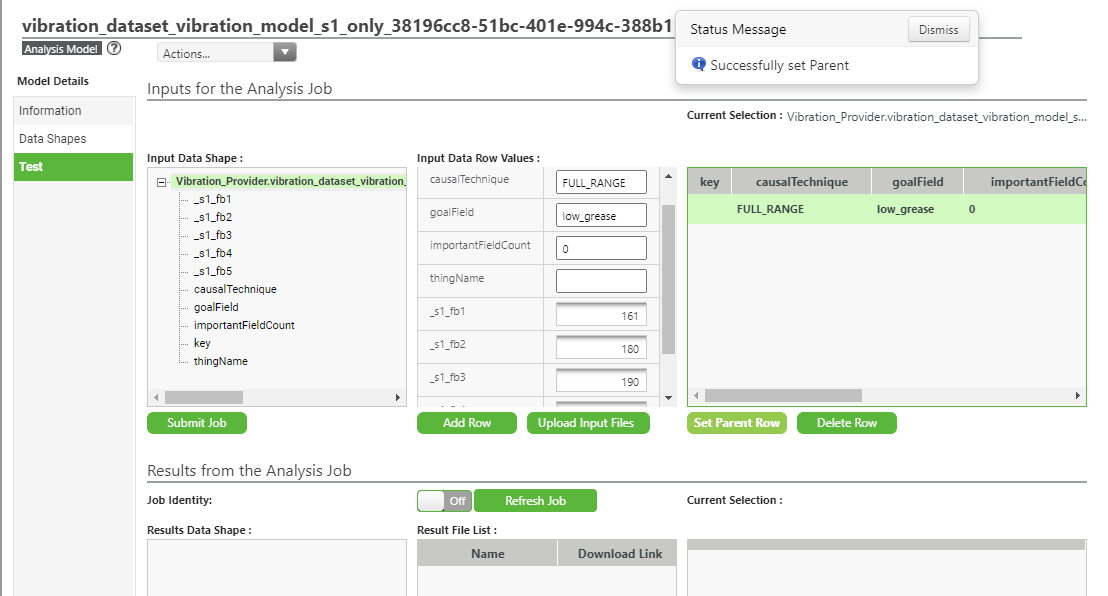The width and height of the screenshot is (1108, 596).
Task: Click the Submit Job button
Action: [x=196, y=422]
